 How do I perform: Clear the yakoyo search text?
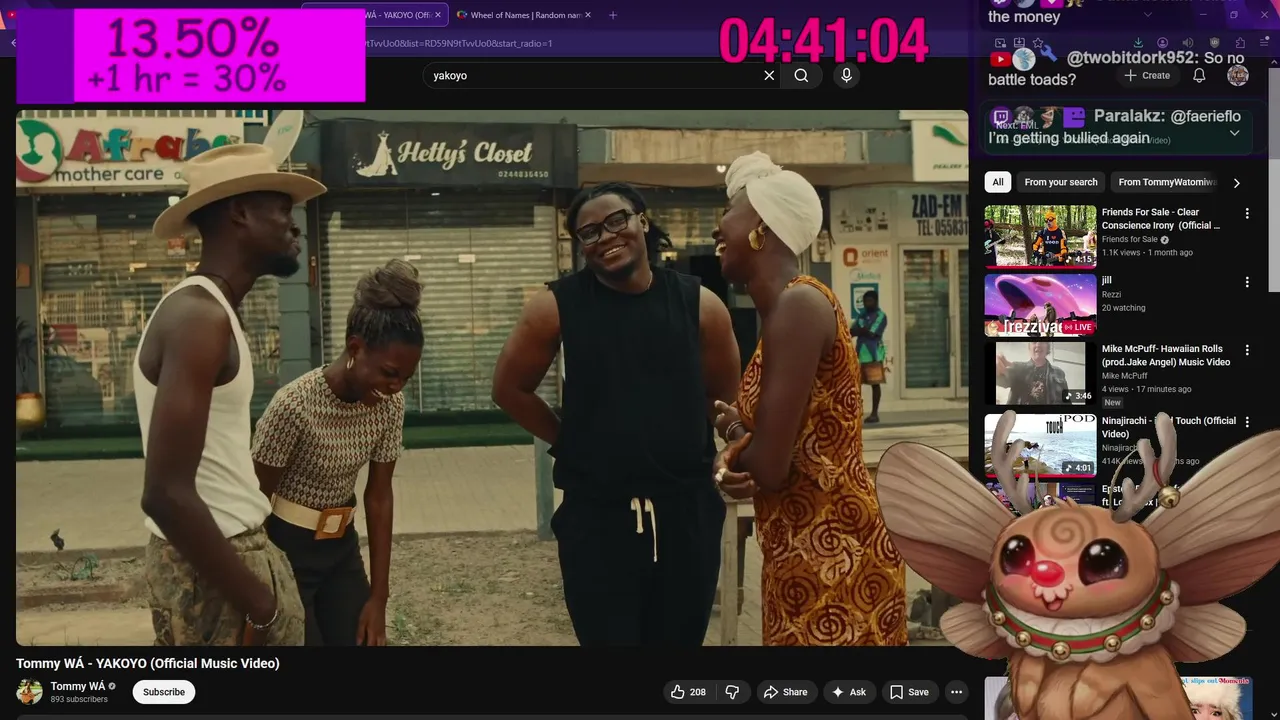[769, 75]
